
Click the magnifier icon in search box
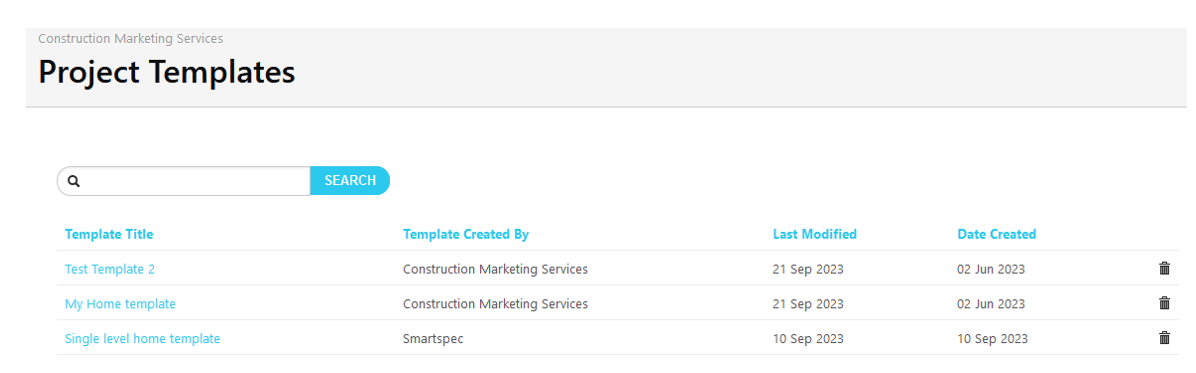click(x=74, y=181)
